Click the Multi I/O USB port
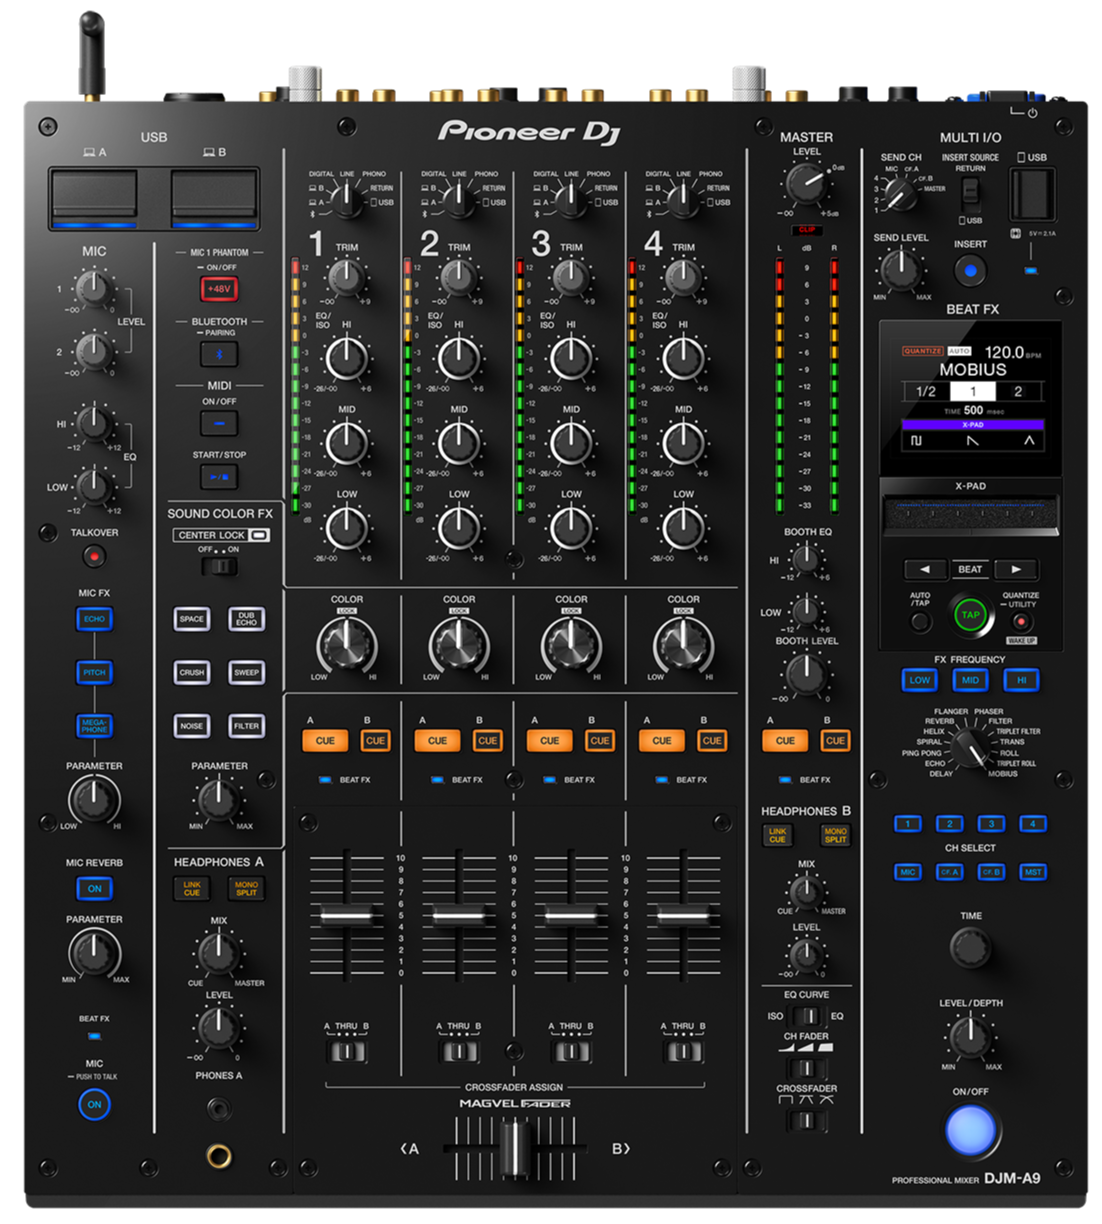This screenshot has width=1102, height=1224. pos(1033,194)
